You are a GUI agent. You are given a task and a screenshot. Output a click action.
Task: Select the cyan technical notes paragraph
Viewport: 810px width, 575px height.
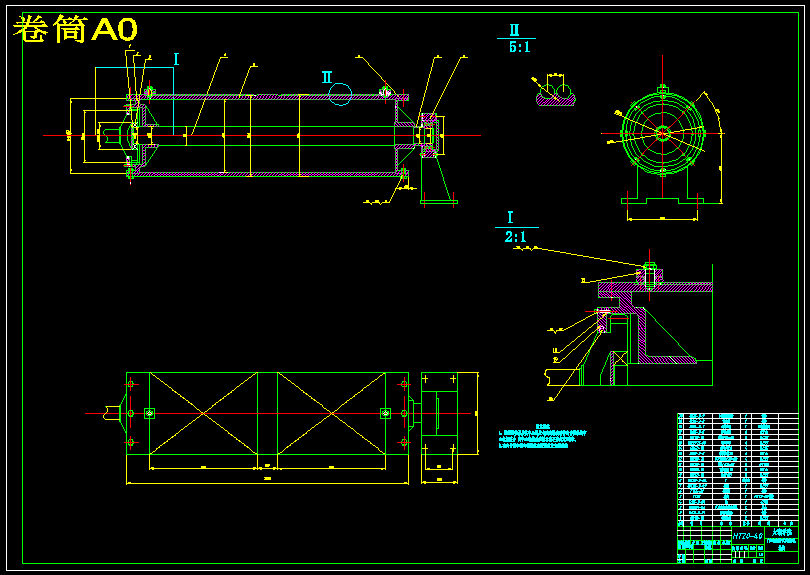[542, 436]
